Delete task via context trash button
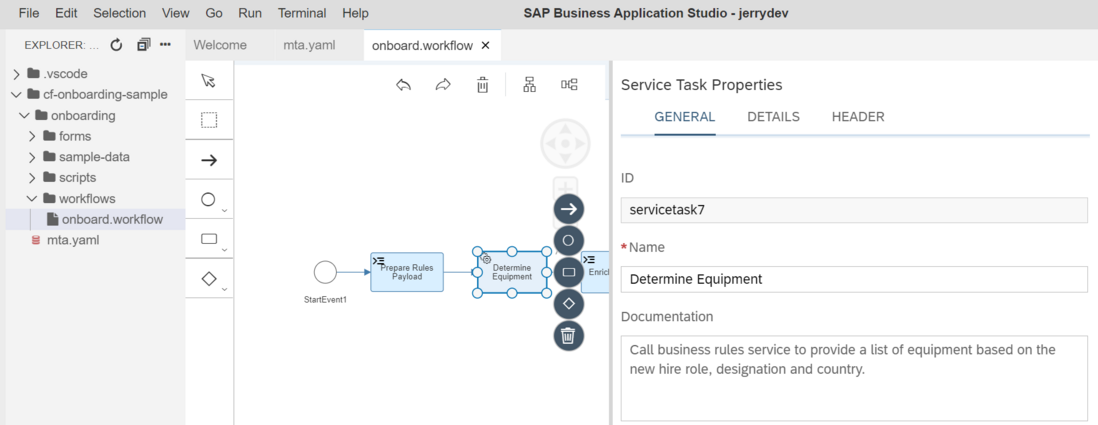 [x=569, y=336]
